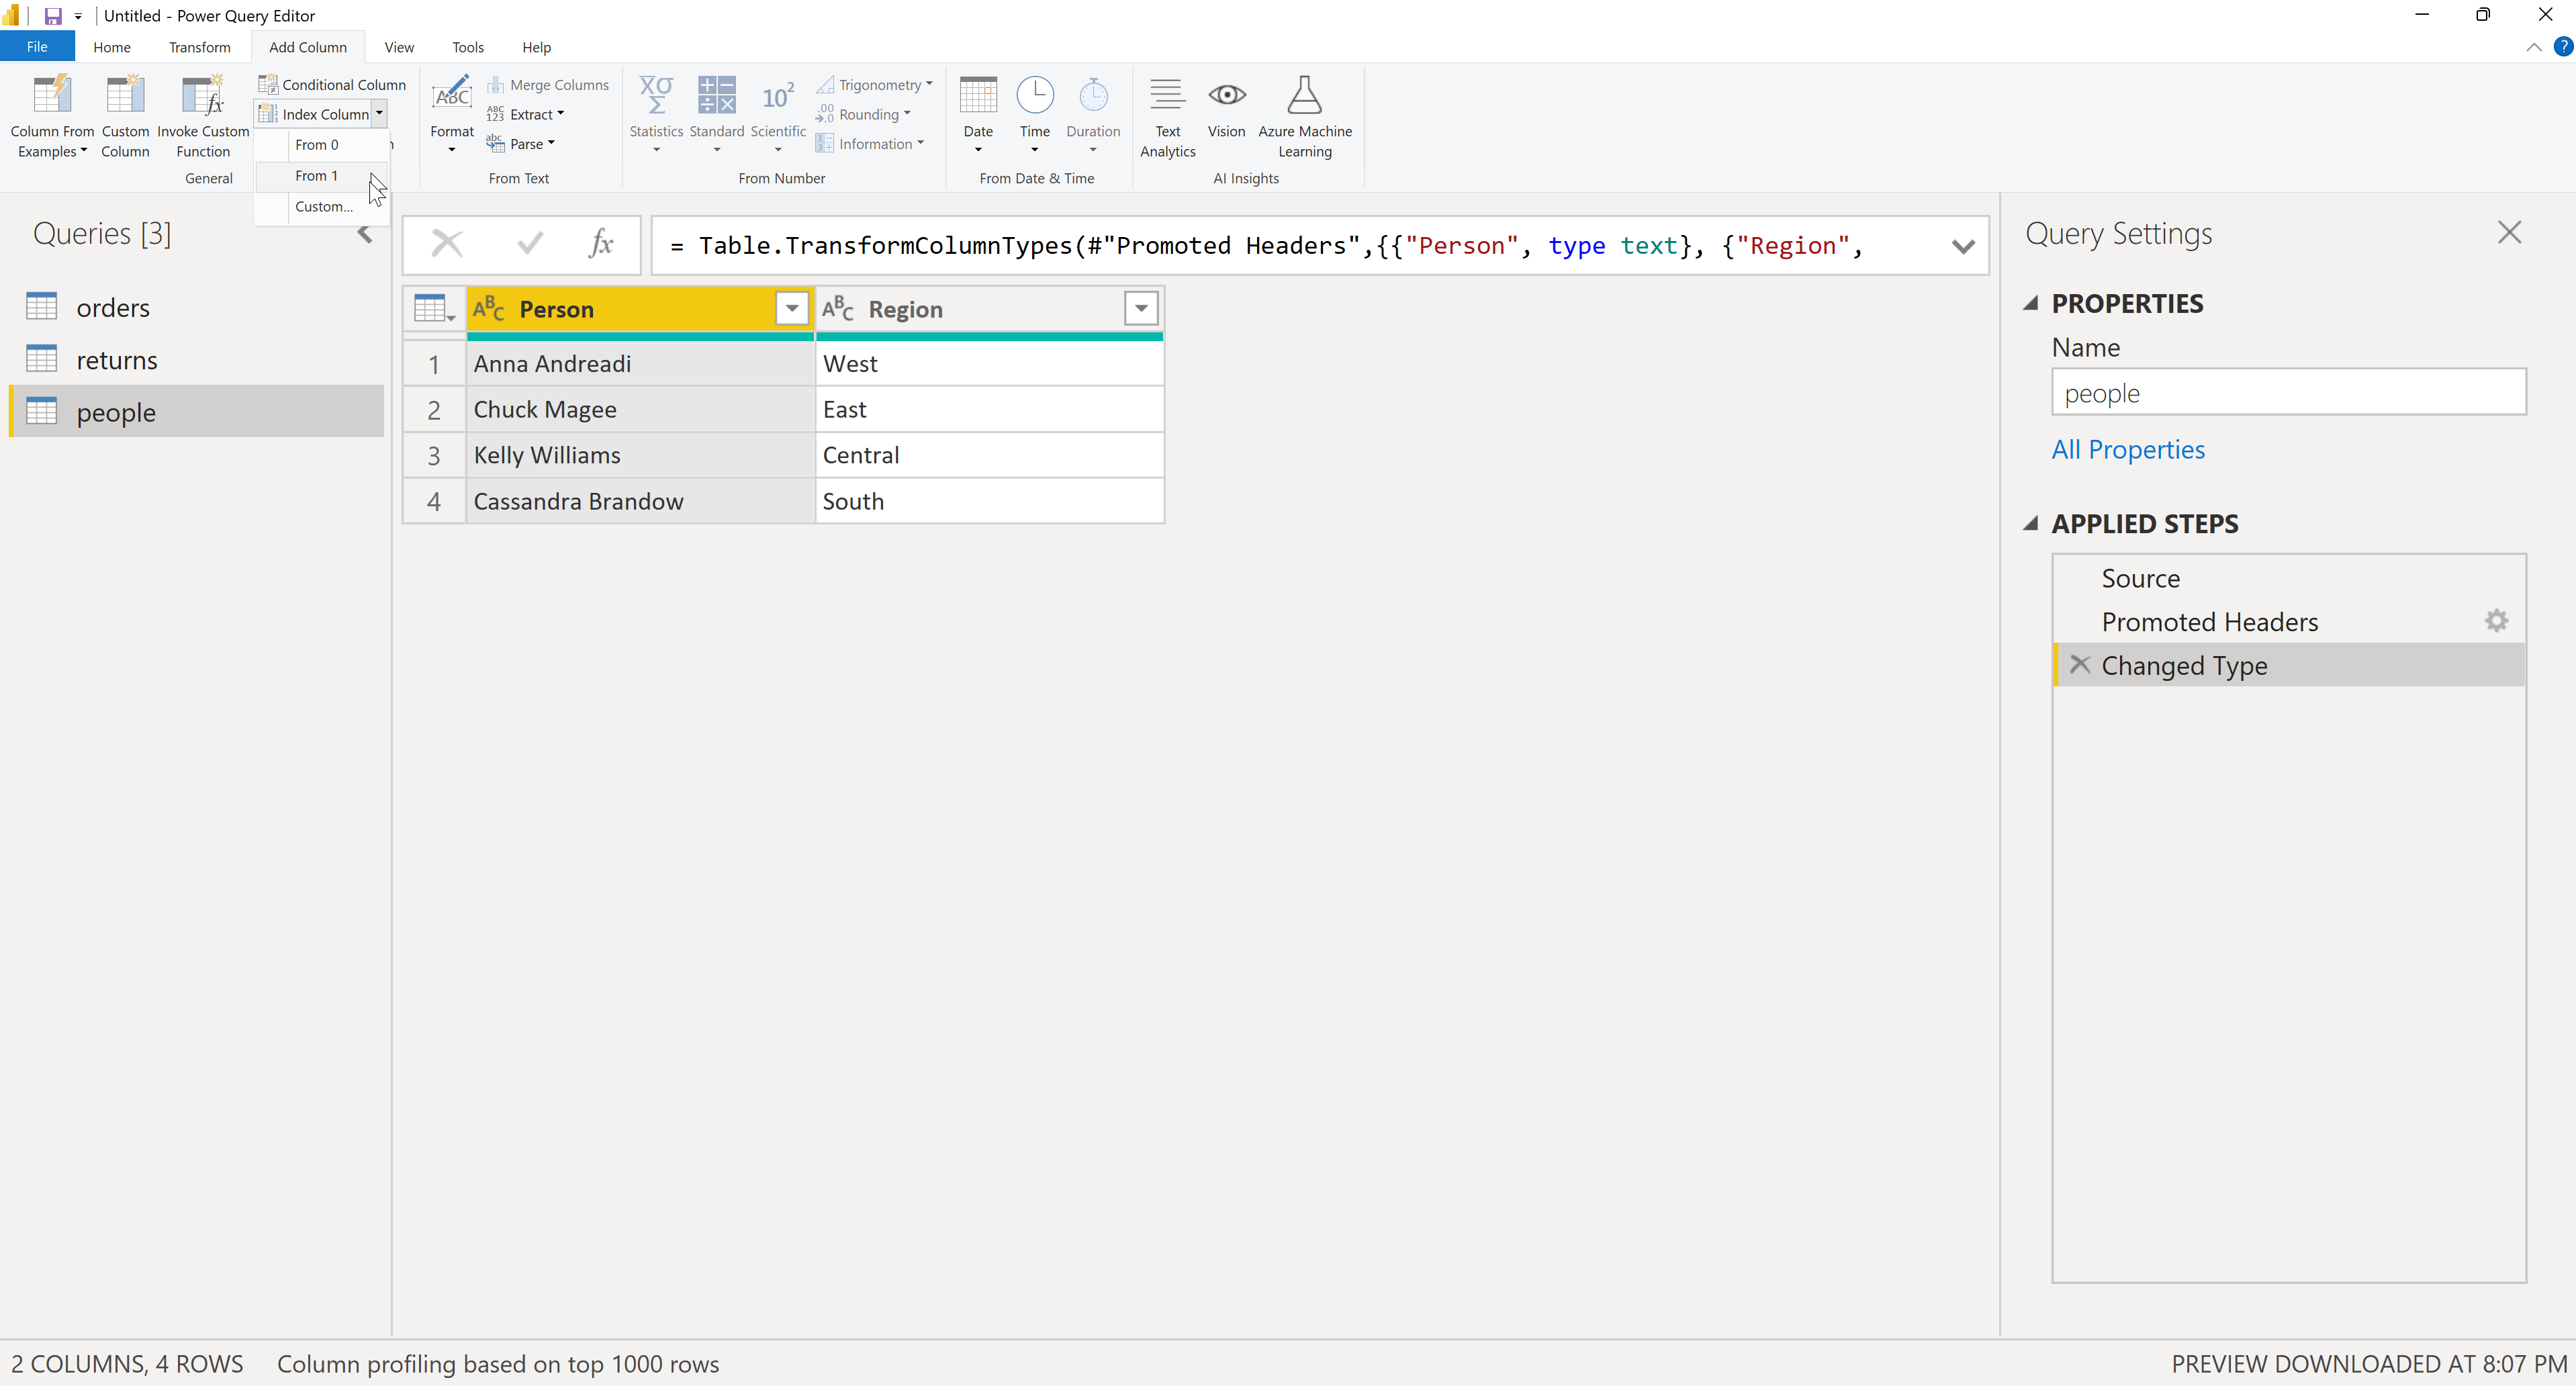The image size is (2576, 1386).
Task: Switch to the Transform tab
Action: [x=199, y=47]
